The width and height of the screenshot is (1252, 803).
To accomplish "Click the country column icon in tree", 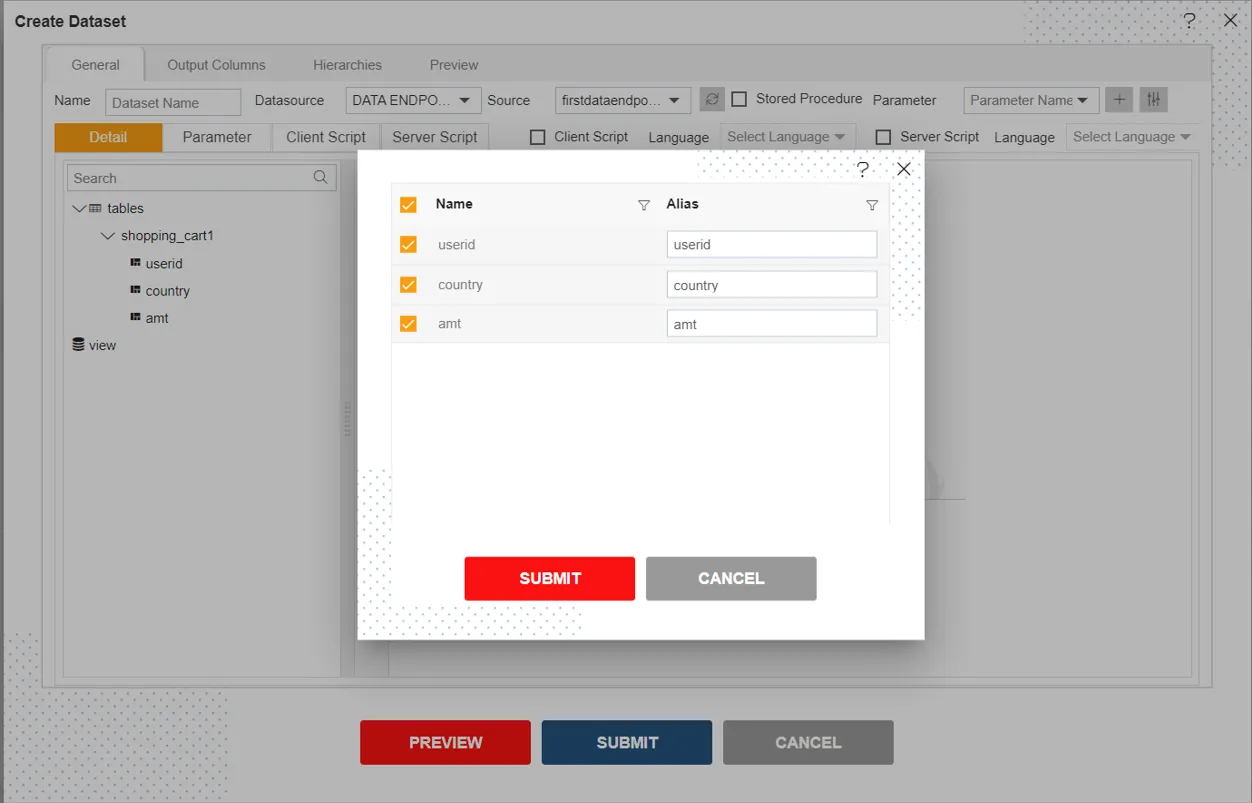I will [x=135, y=289].
